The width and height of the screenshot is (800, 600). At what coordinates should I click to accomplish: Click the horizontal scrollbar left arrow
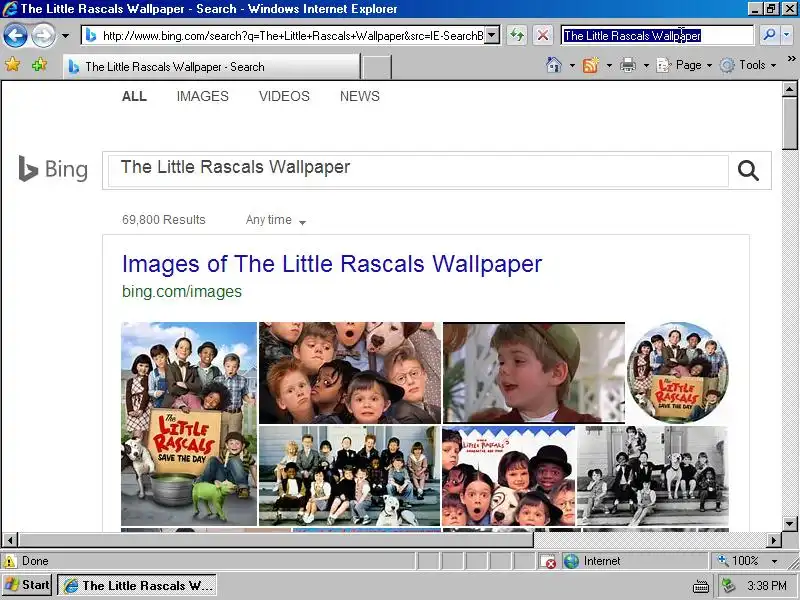point(10,539)
